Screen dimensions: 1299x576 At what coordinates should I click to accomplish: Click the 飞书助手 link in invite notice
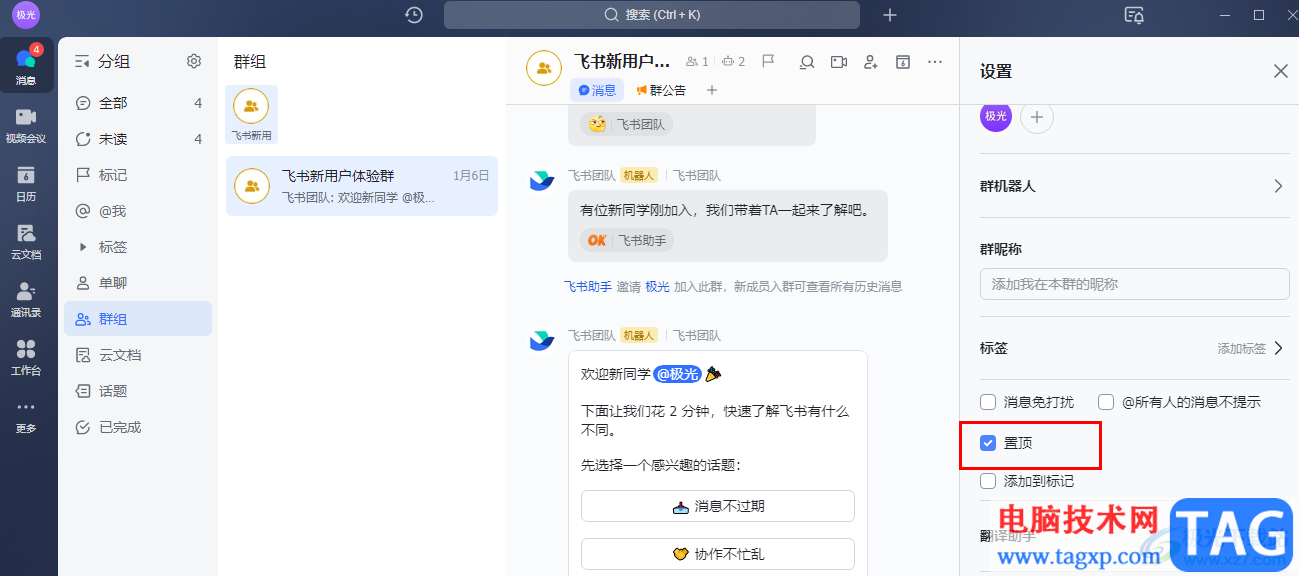tap(587, 286)
